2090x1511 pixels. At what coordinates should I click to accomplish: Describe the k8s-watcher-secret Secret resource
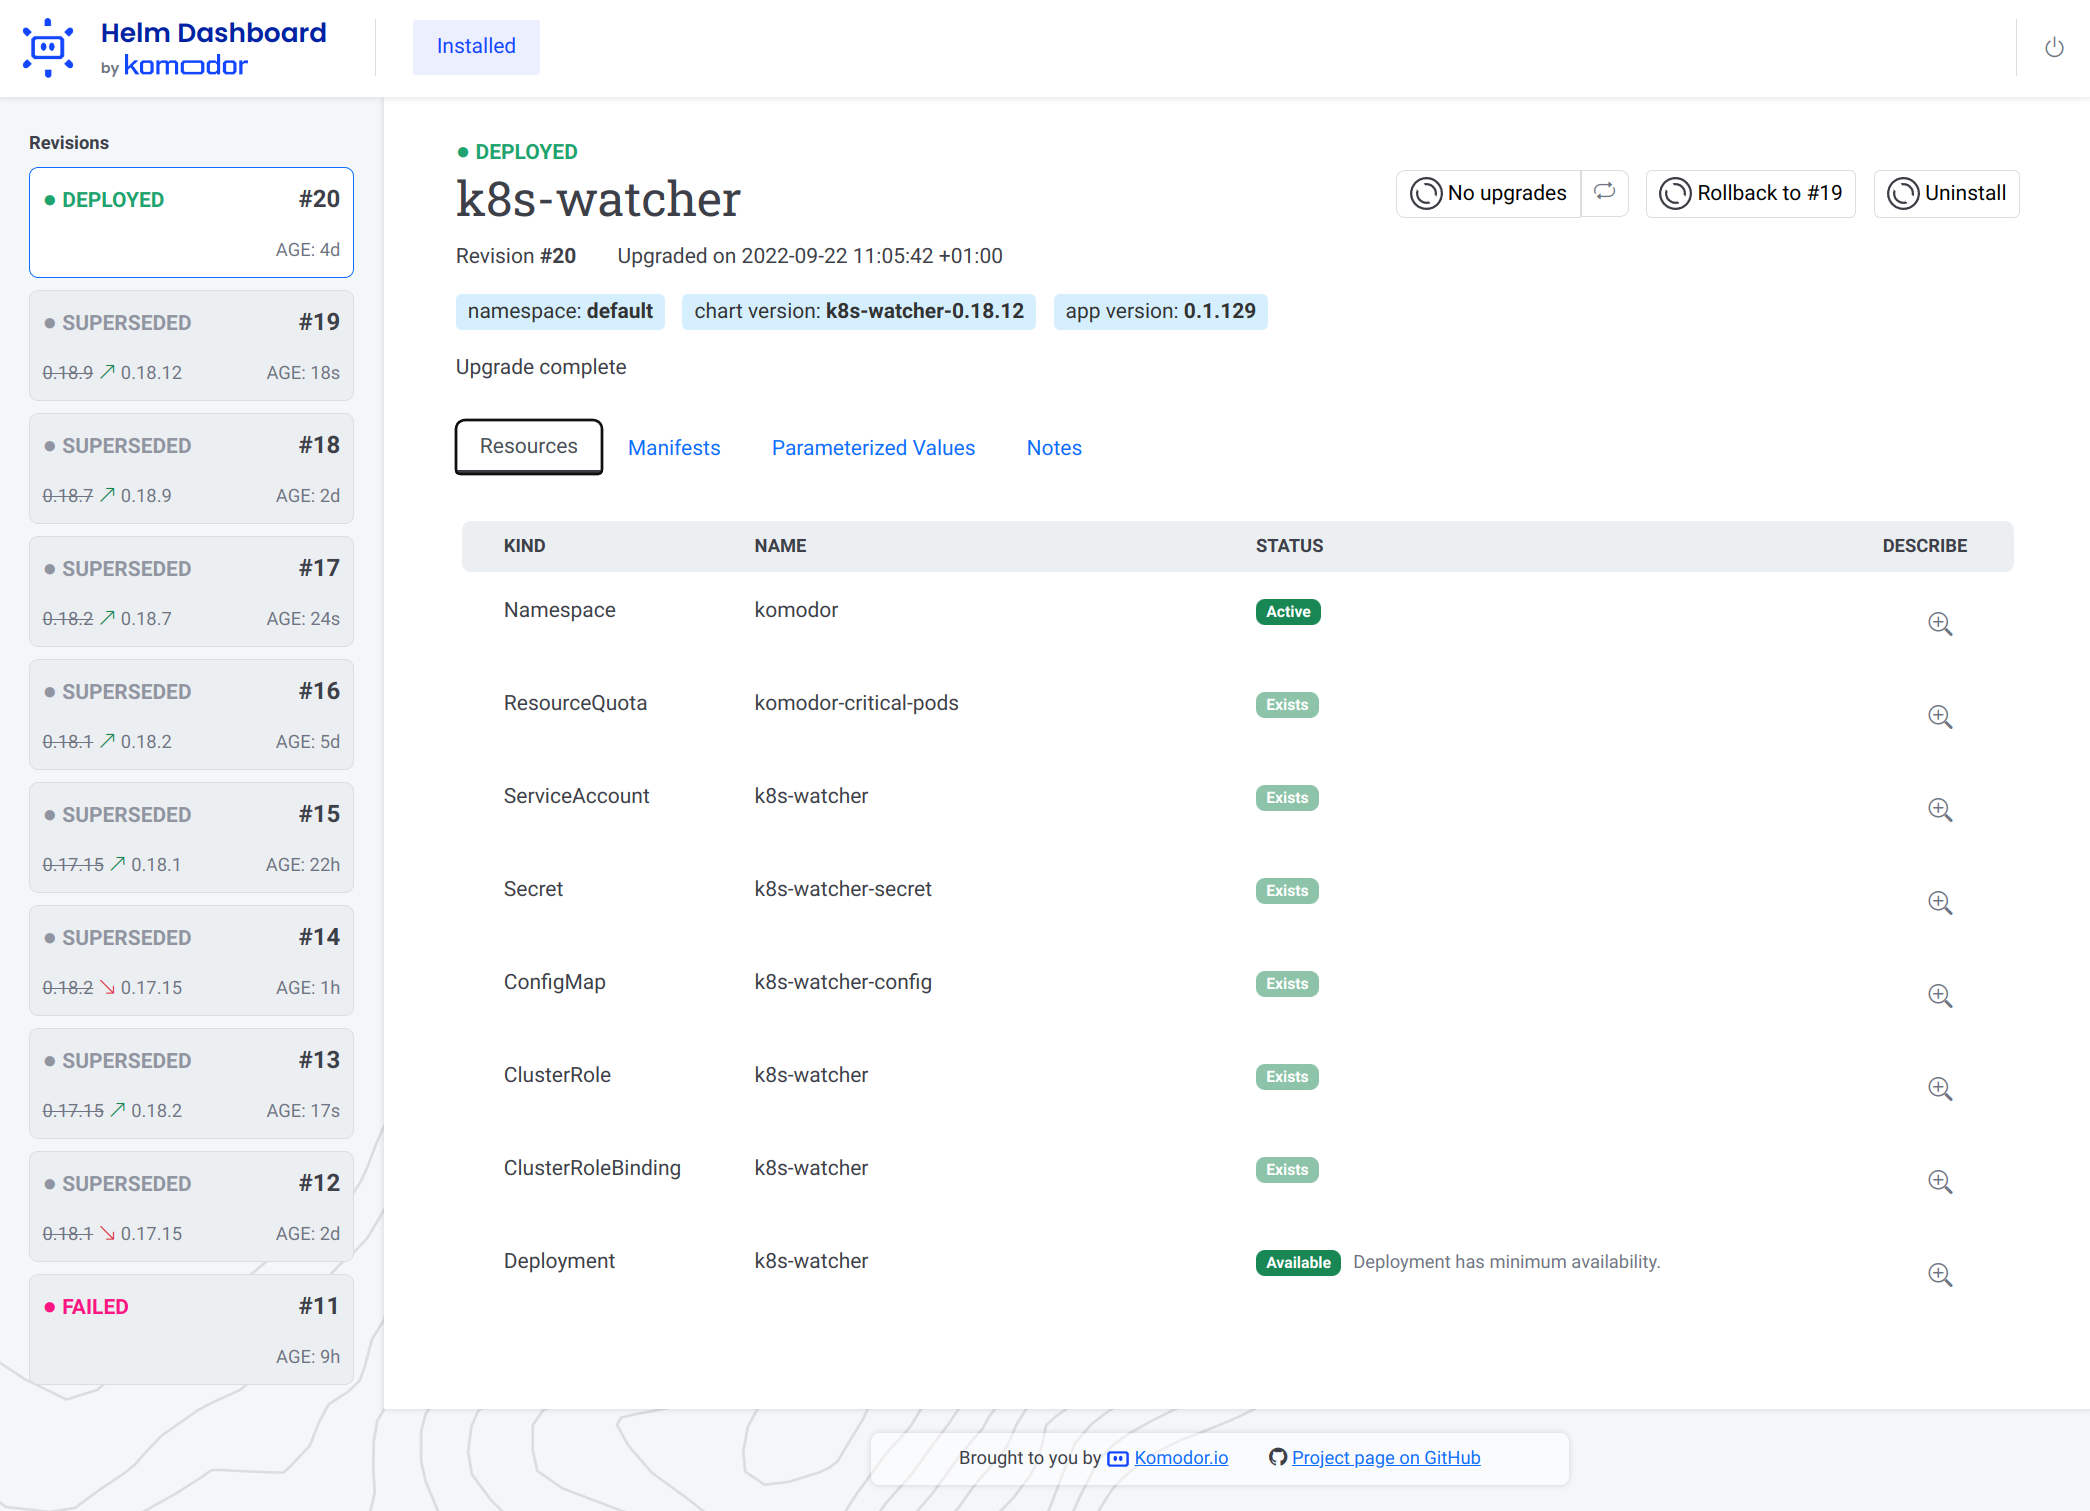(x=1941, y=903)
